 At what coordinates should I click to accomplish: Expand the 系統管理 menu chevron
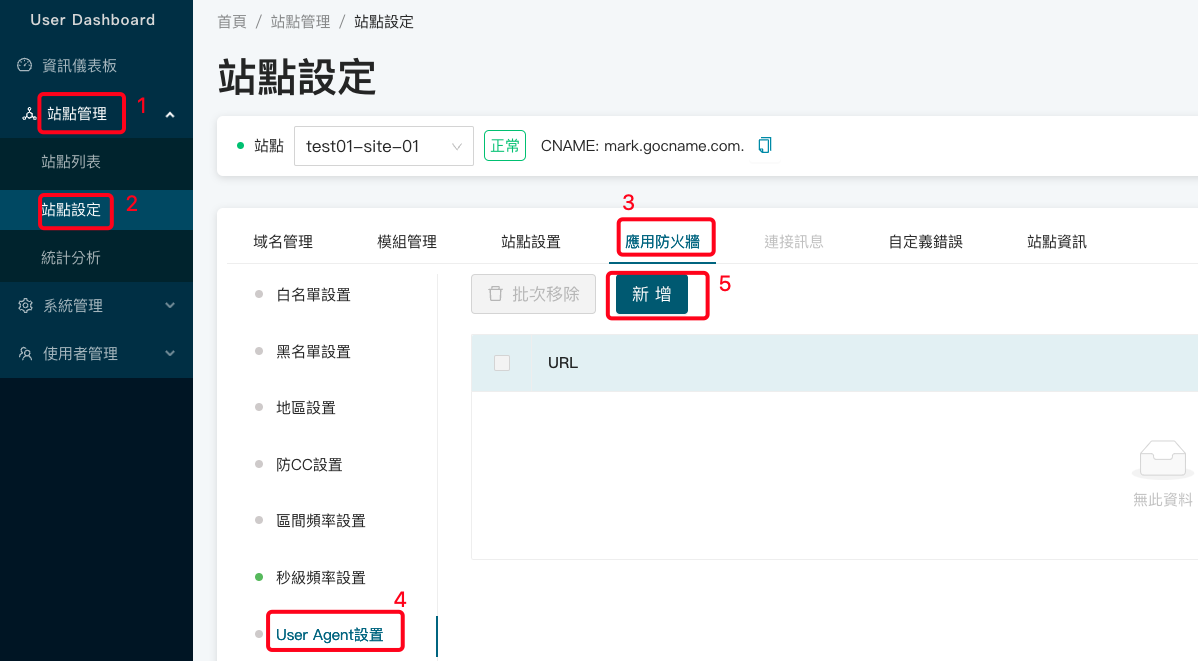[x=170, y=306]
